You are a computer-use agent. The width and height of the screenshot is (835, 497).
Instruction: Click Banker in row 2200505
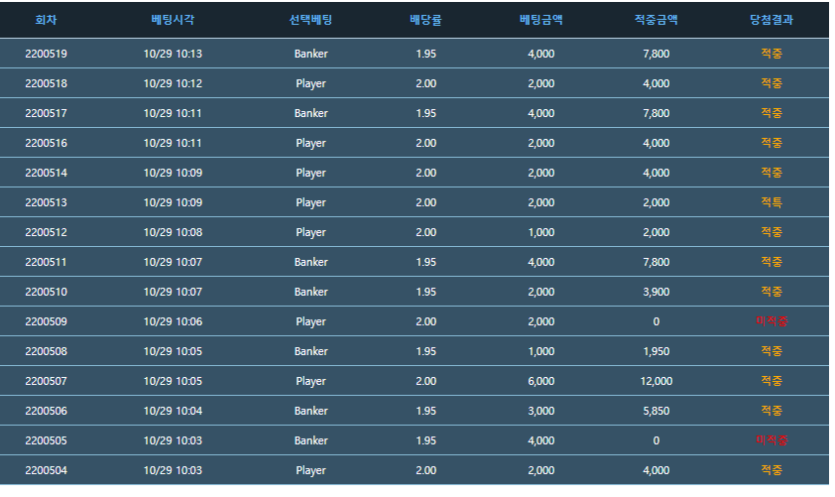pos(311,441)
